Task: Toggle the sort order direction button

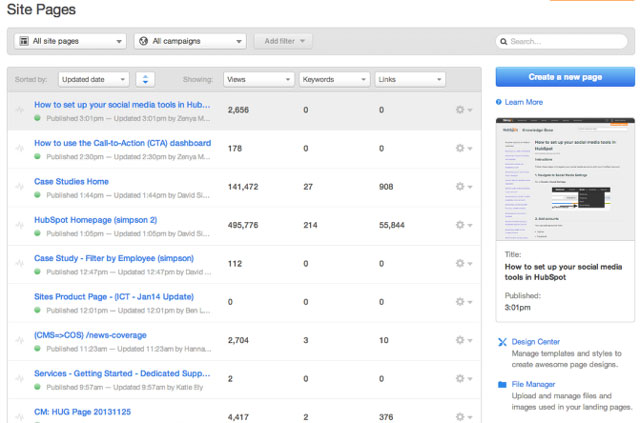Action: [x=145, y=78]
